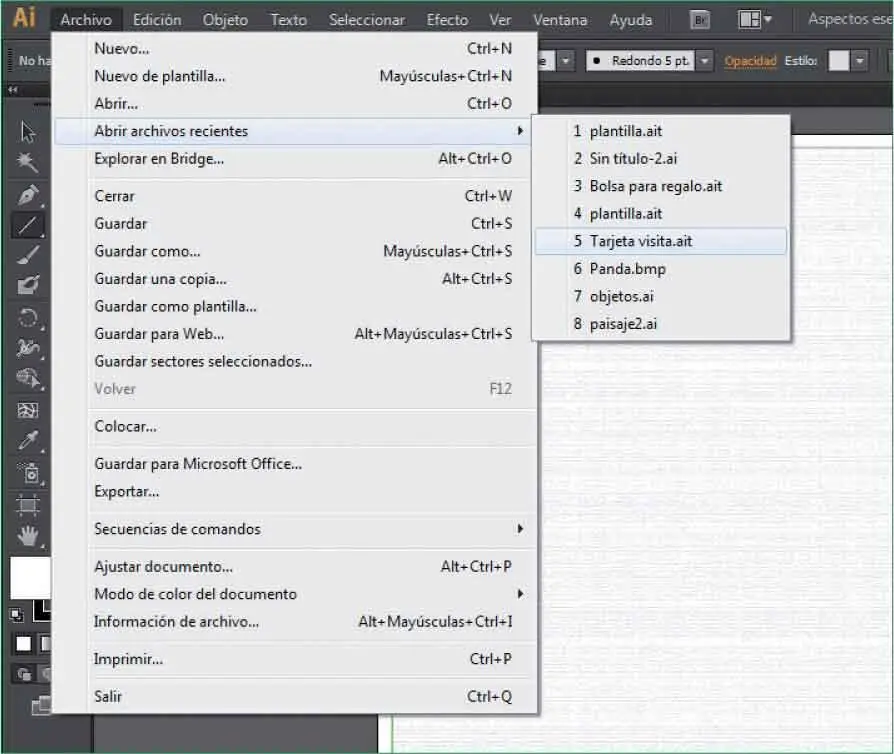
Task: Select the Magic Wand tool
Action: point(27,163)
